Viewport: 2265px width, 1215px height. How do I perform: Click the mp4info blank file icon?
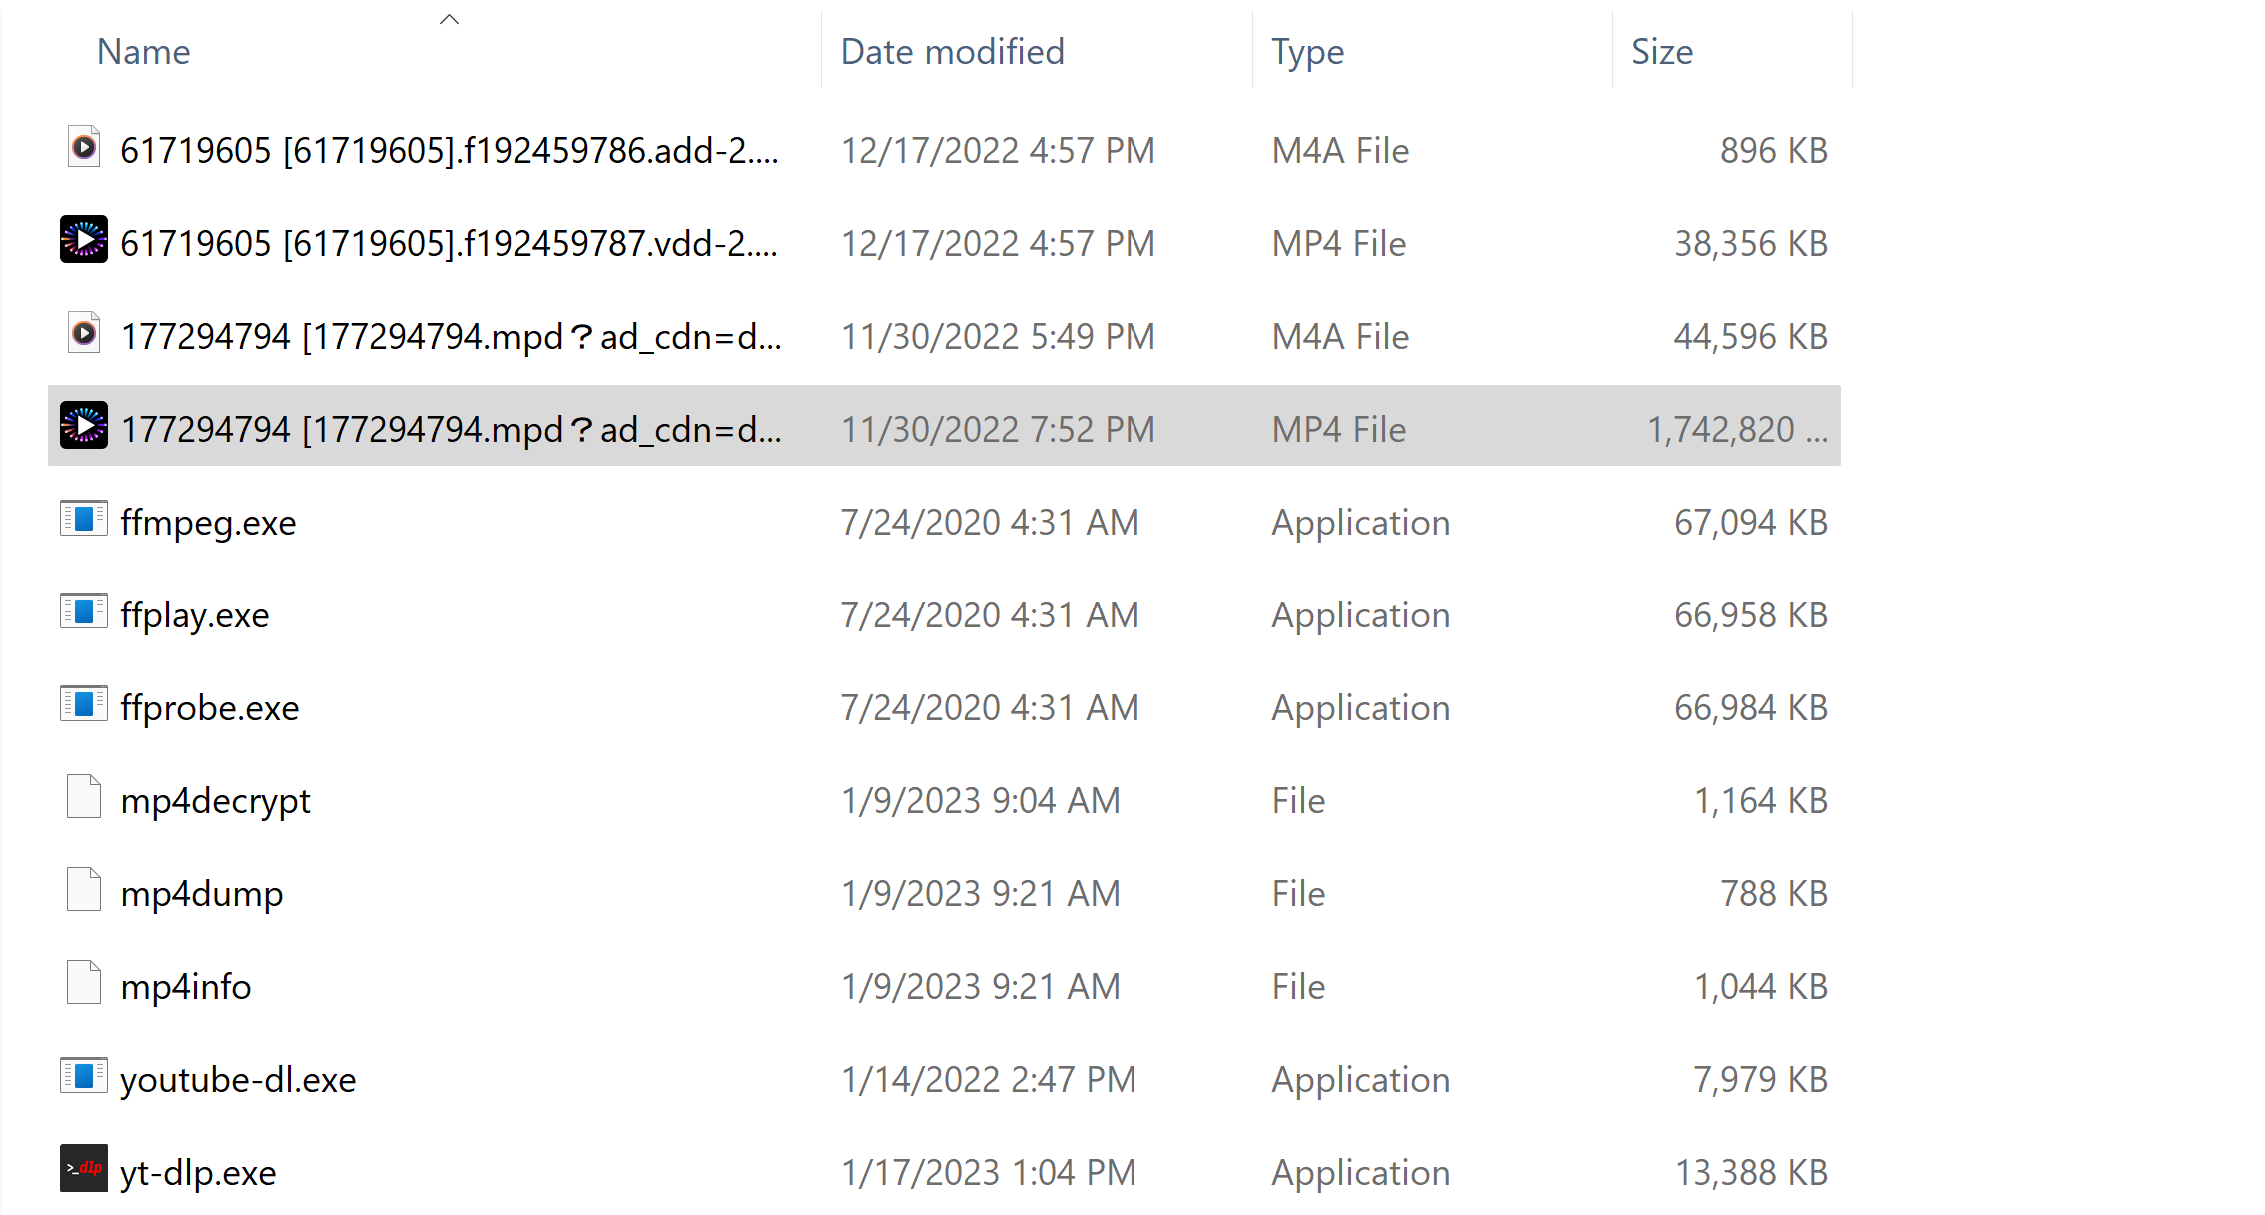tap(83, 983)
